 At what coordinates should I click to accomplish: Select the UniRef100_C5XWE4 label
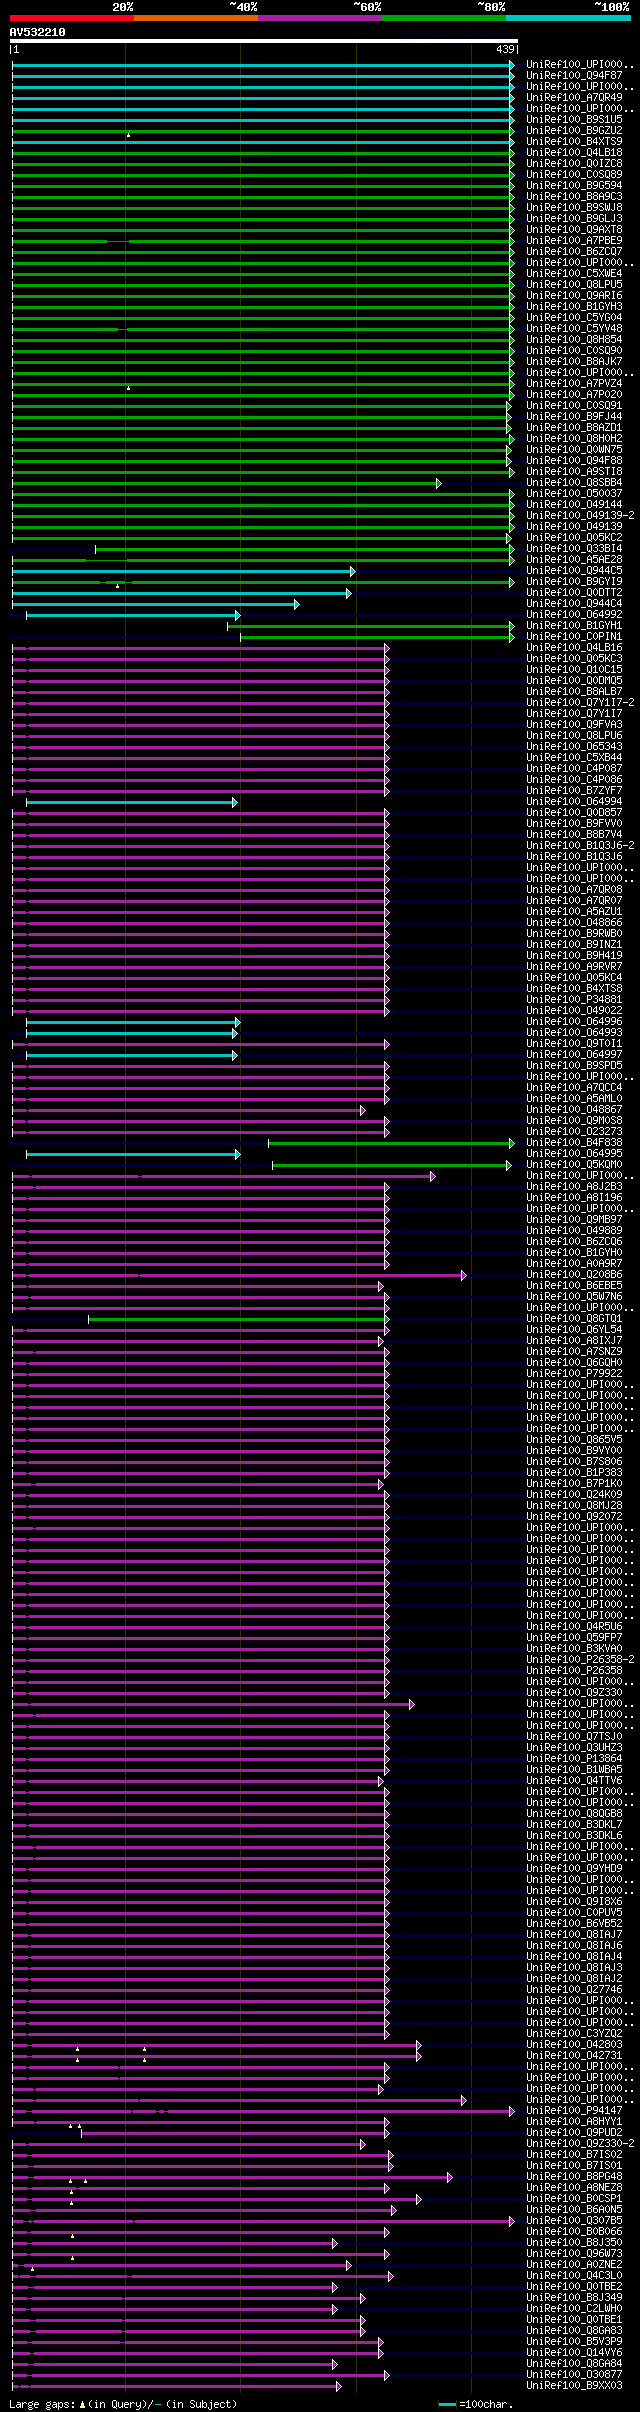click(x=574, y=274)
